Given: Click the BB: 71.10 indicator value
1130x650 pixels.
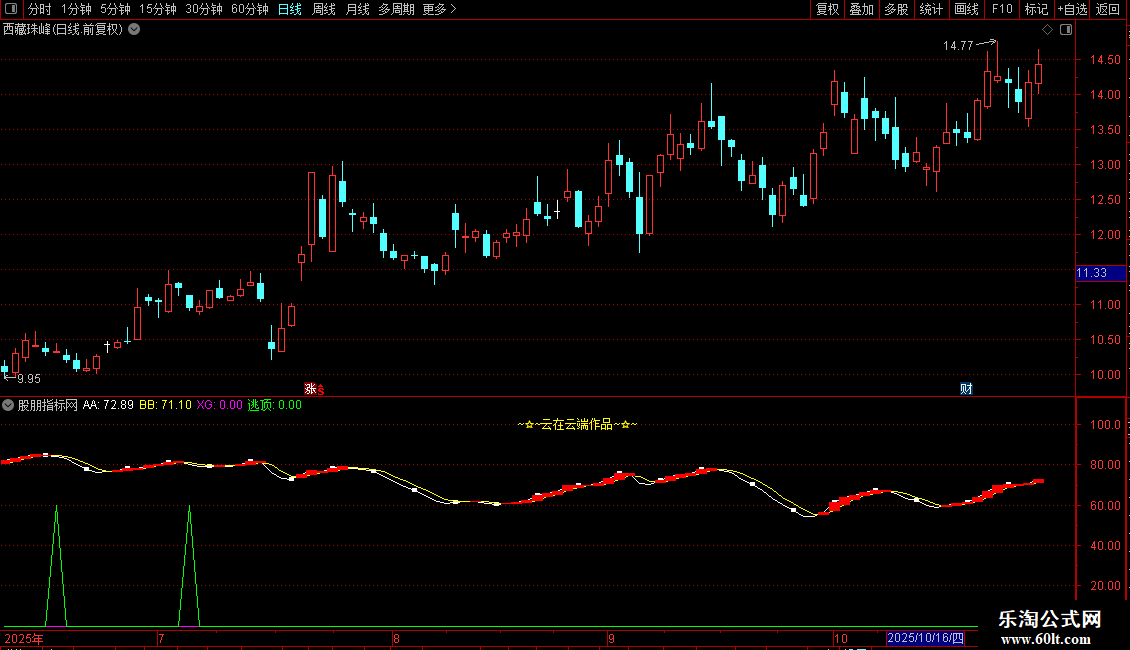Looking at the screenshot, I should pyautogui.click(x=165, y=405).
